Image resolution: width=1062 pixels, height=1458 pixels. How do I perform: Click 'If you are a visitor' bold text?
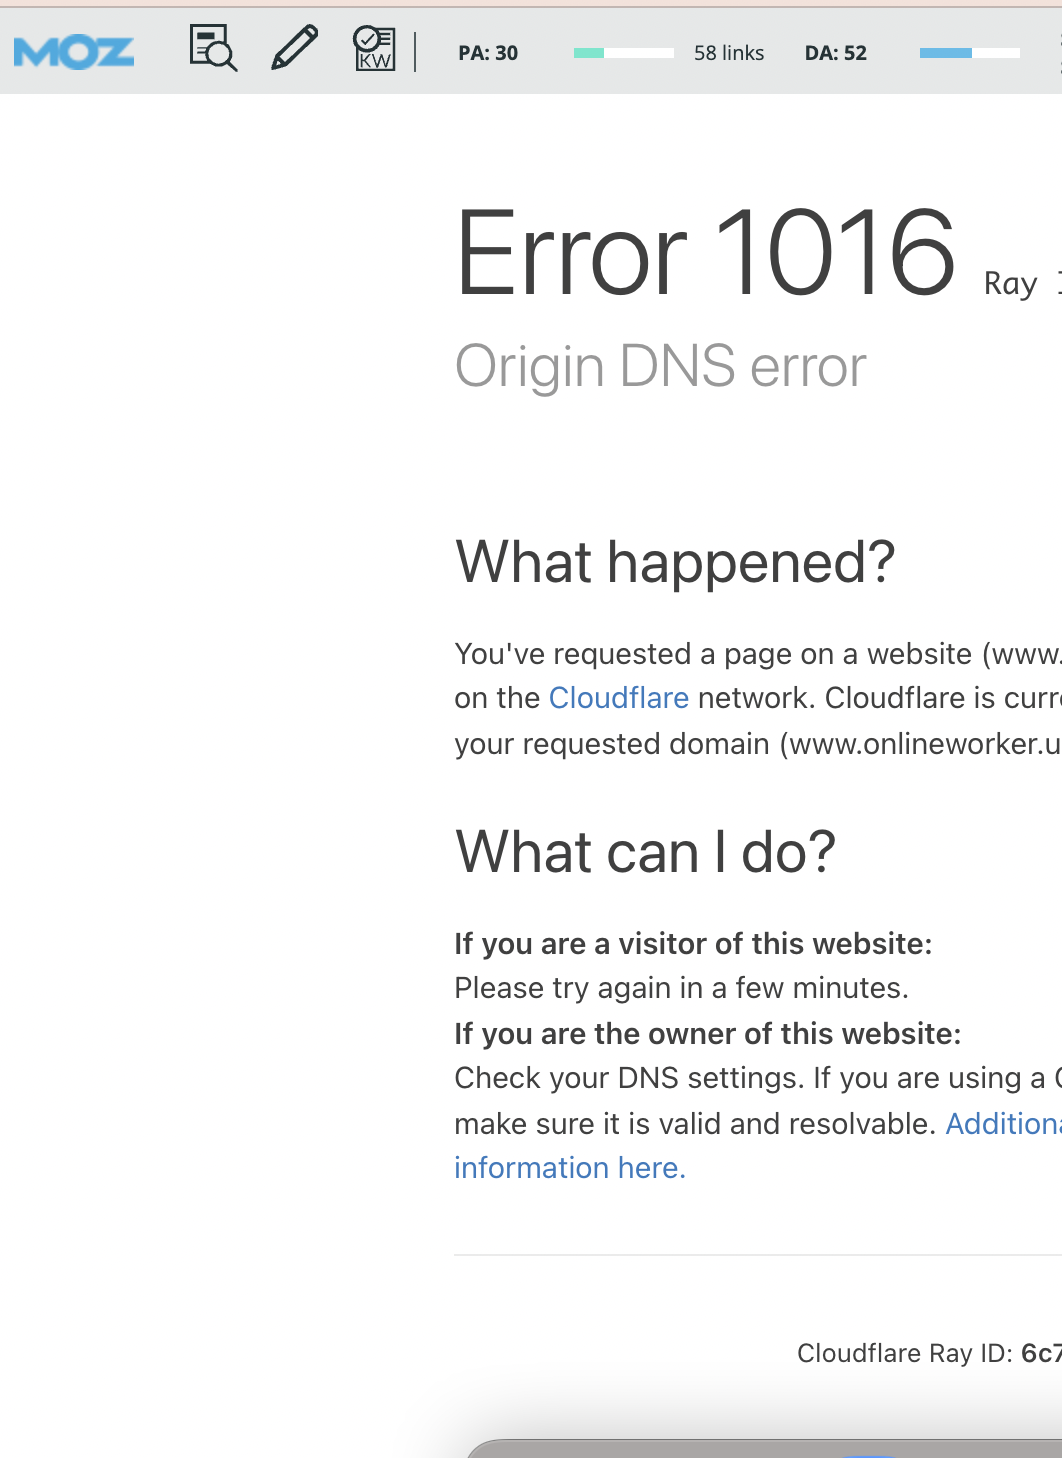[x=693, y=944]
